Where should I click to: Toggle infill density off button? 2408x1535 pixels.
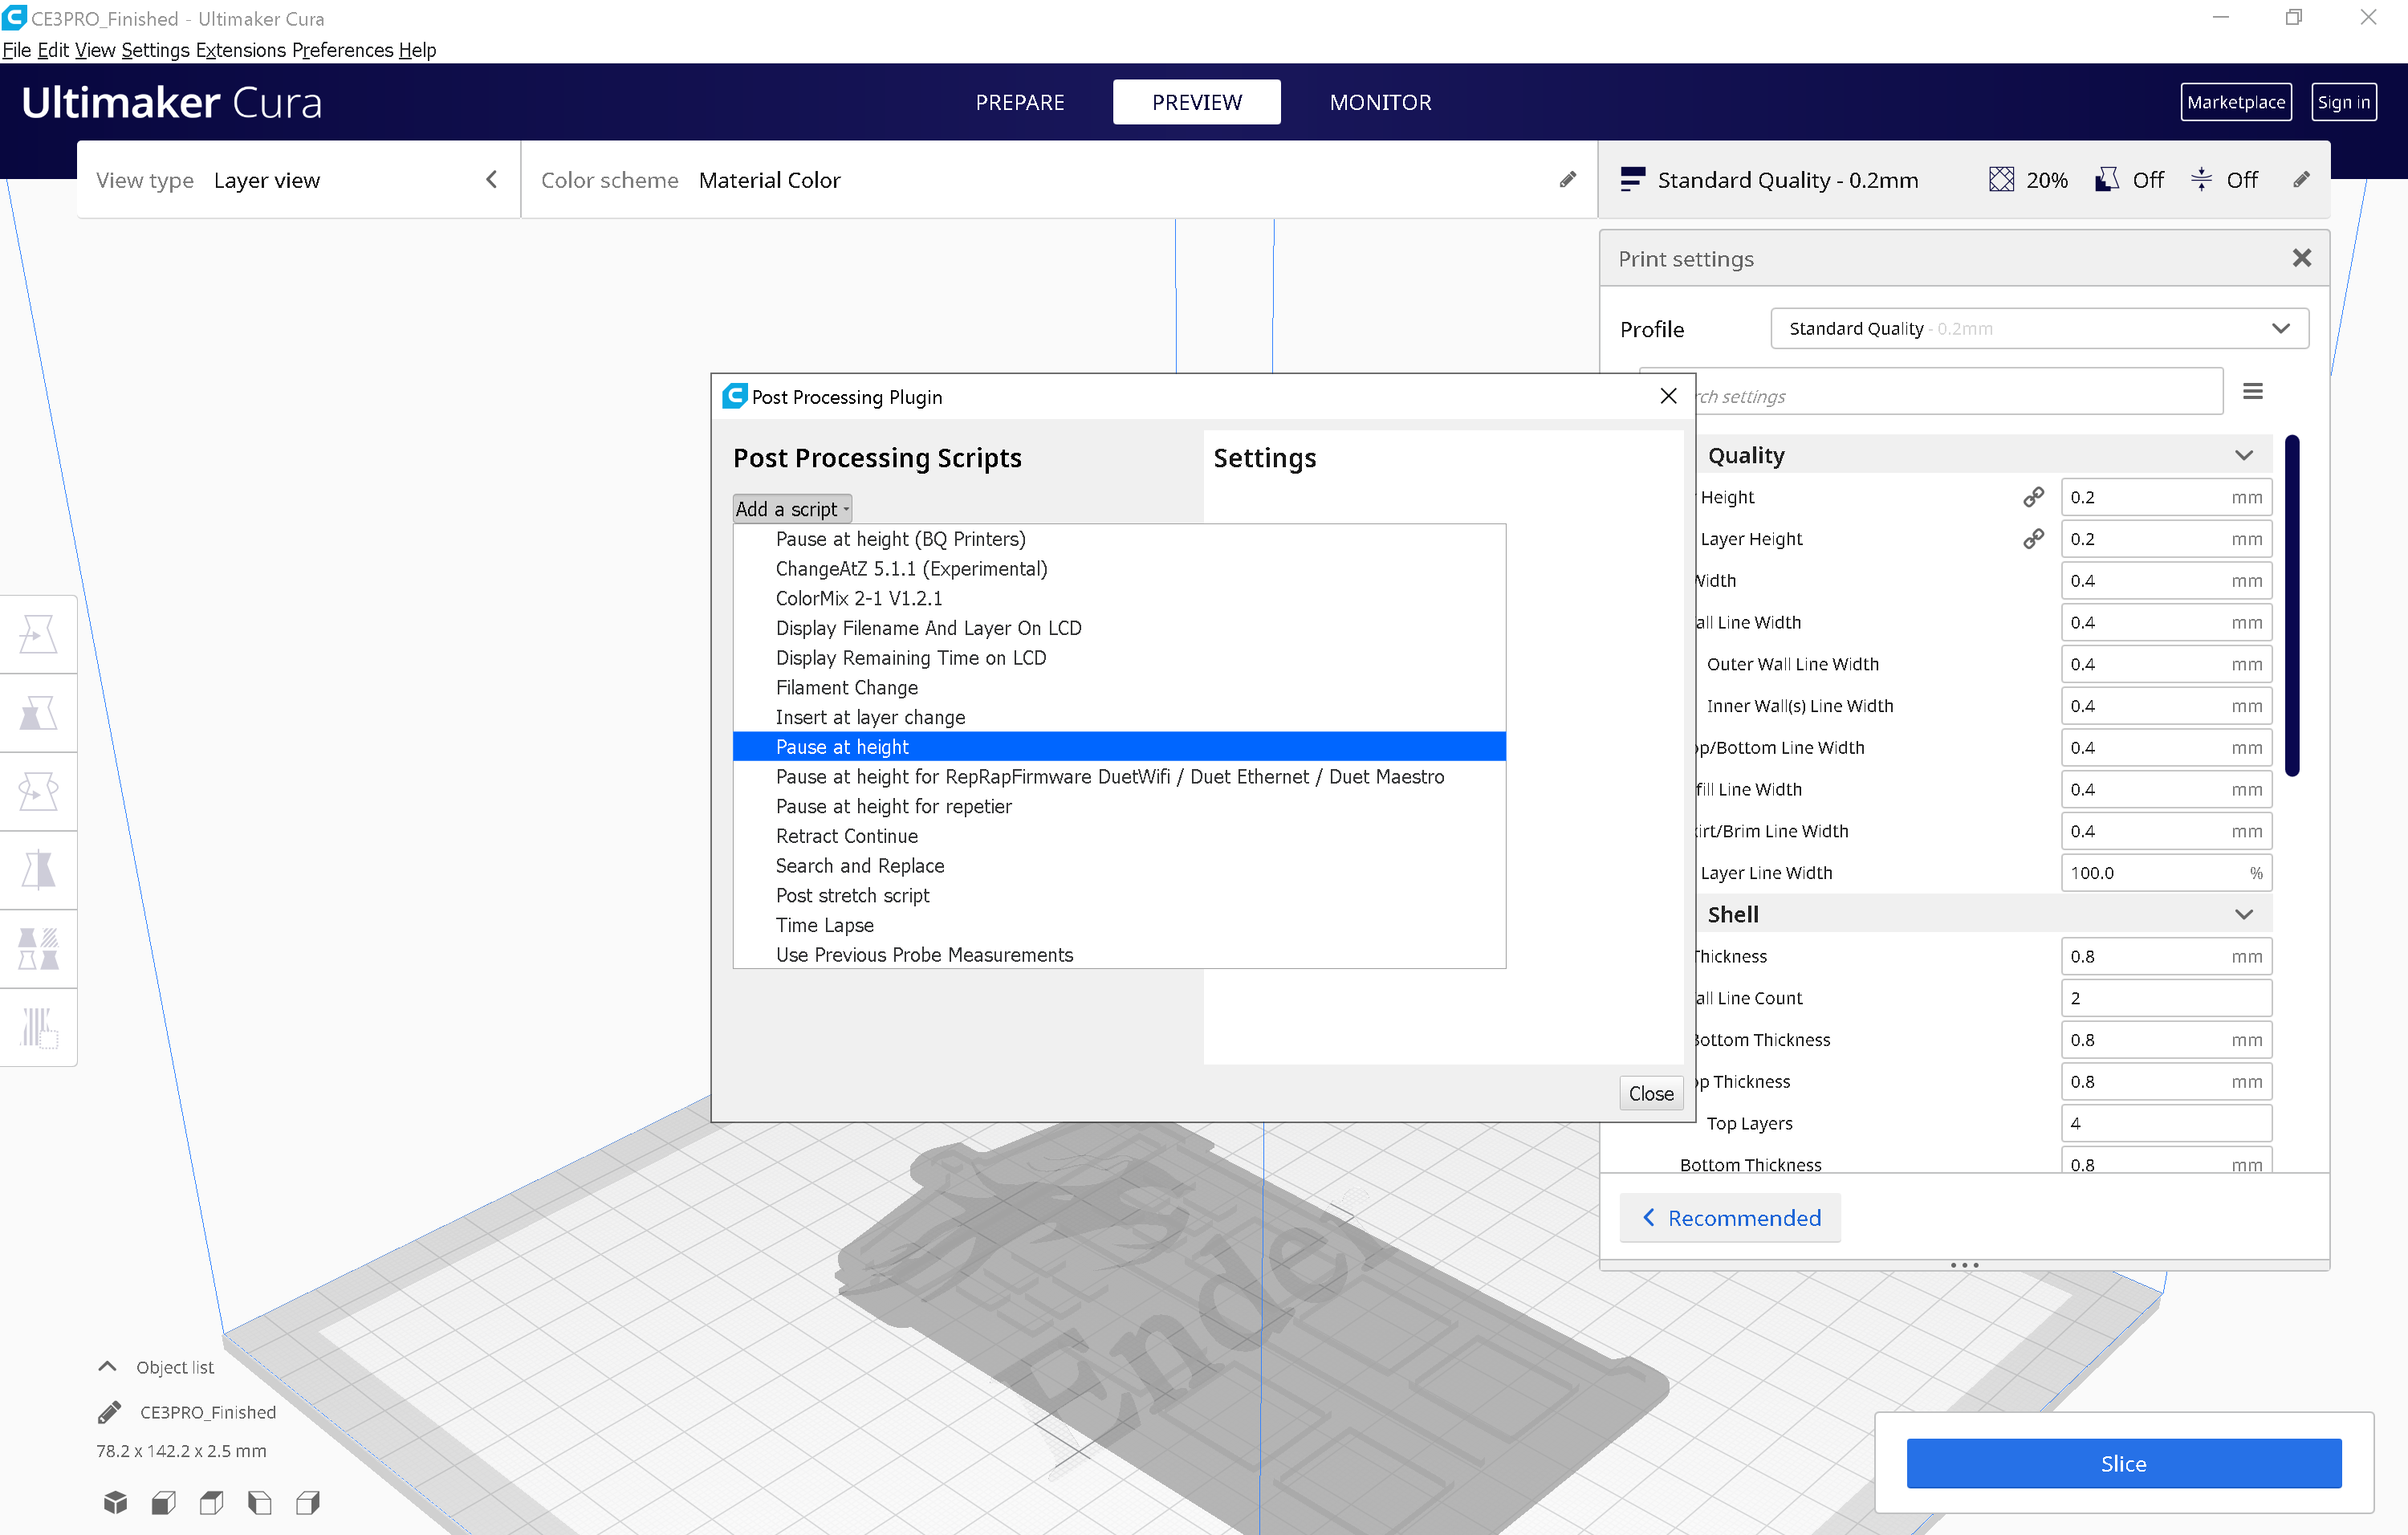tap(2004, 179)
